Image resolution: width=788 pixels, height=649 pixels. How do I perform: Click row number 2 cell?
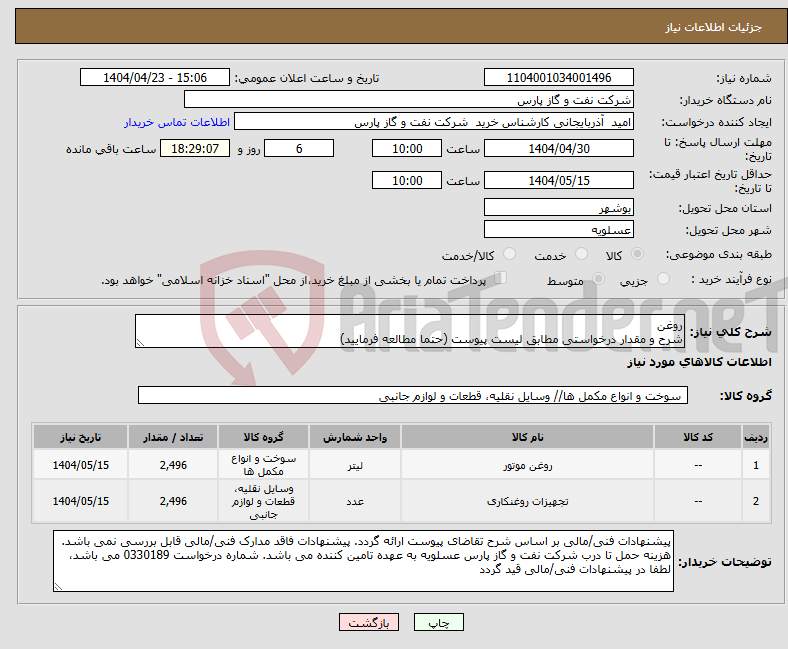coord(755,502)
